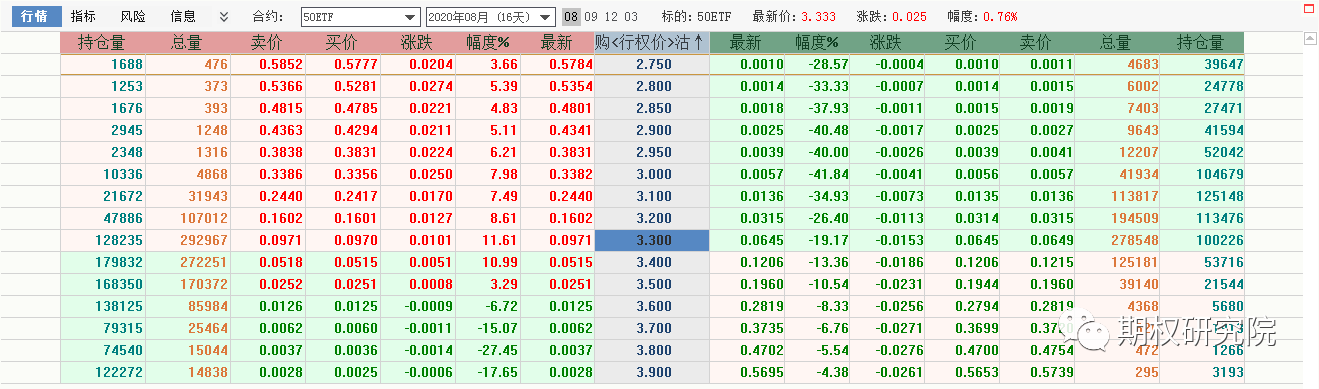
Task: Select expiry month 08 button
Action: (x=570, y=17)
